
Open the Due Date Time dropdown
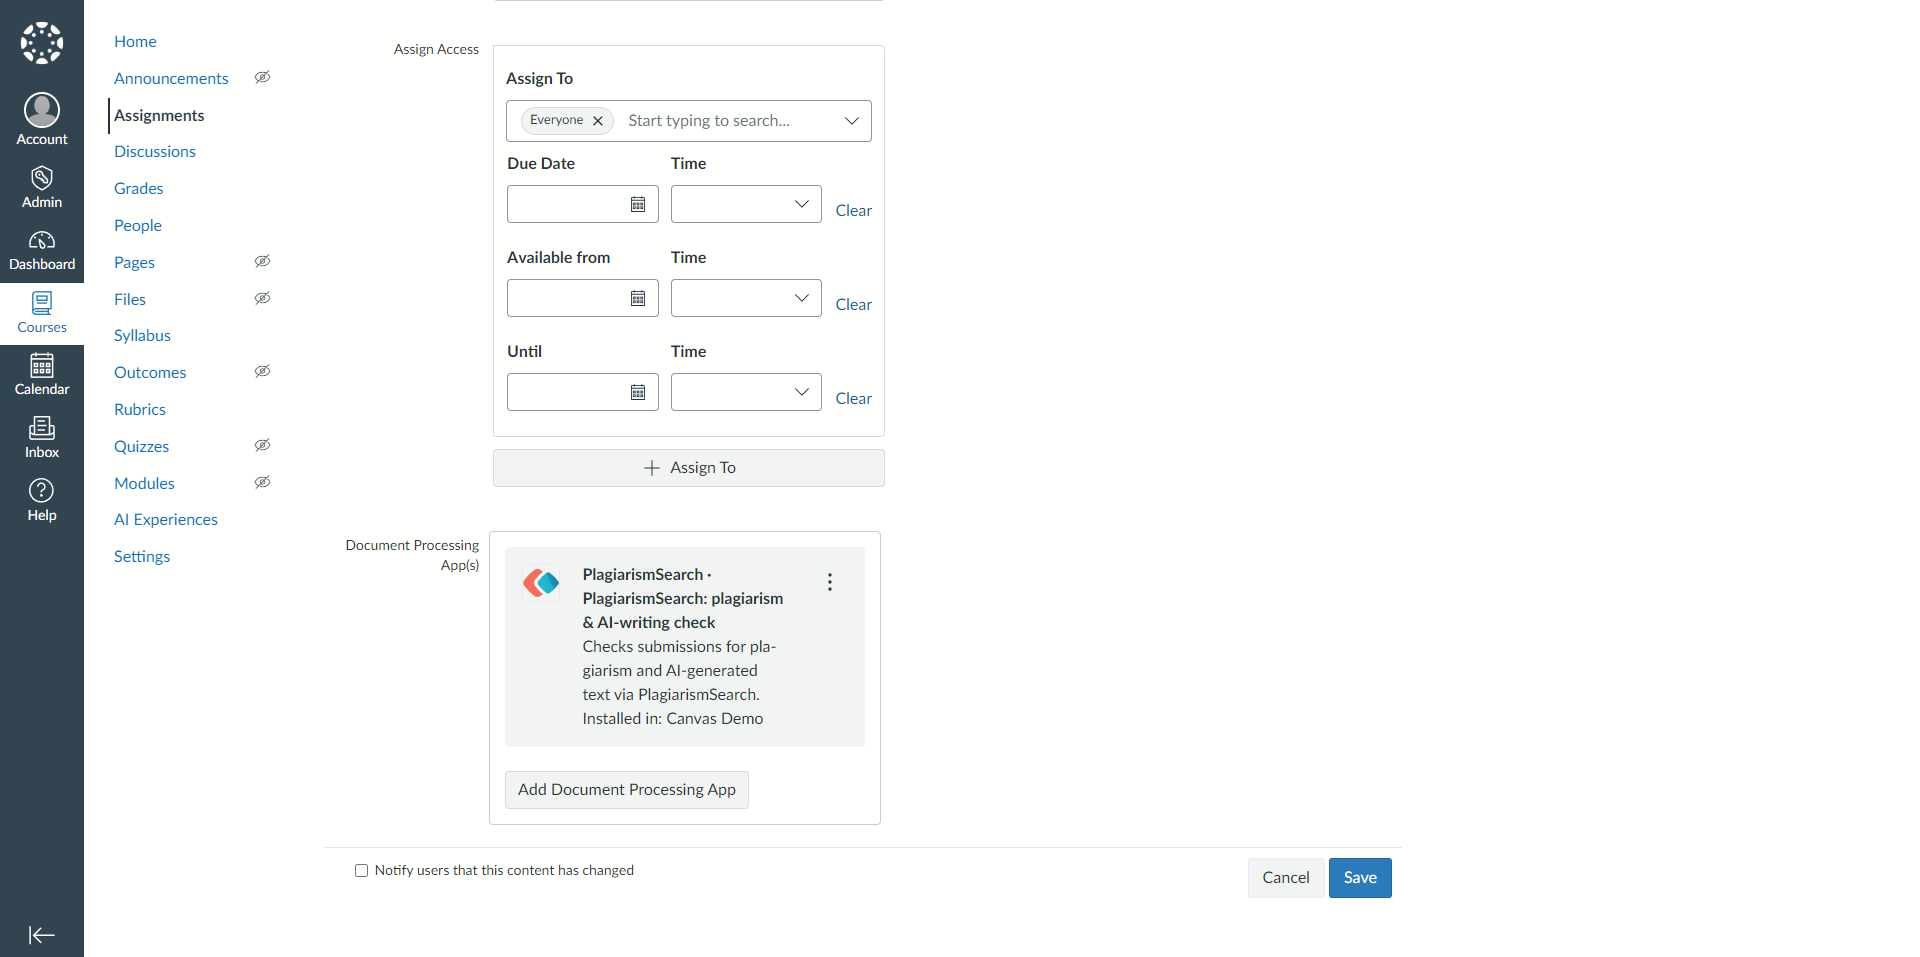(x=746, y=204)
